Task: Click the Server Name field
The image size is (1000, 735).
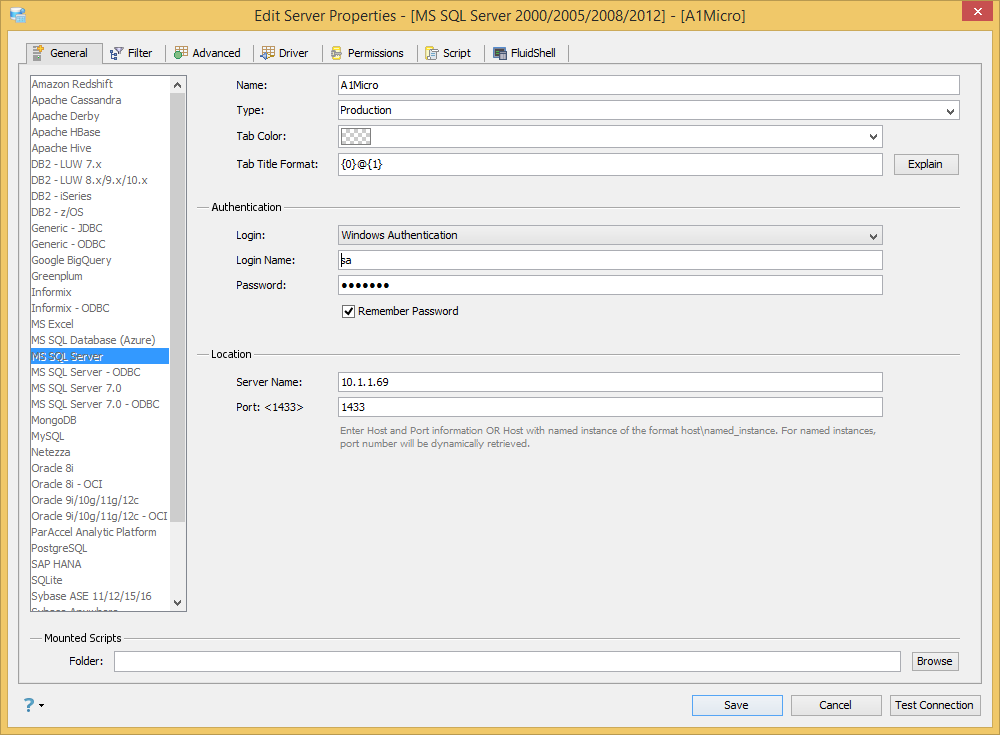Action: pos(610,382)
